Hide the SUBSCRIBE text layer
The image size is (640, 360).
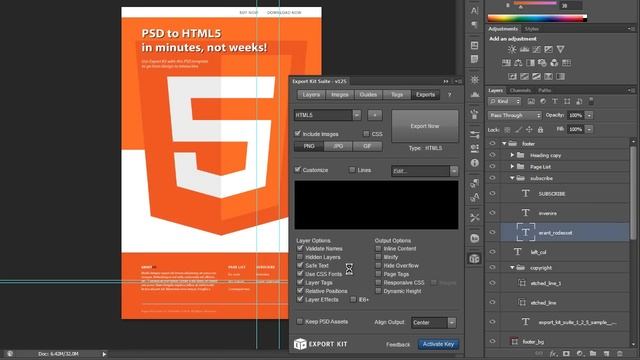click(x=493, y=193)
